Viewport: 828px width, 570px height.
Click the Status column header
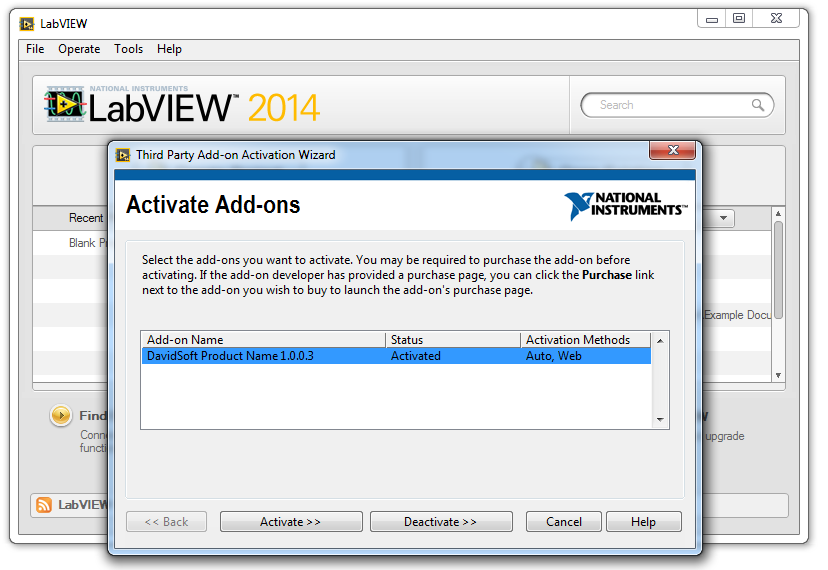453,340
